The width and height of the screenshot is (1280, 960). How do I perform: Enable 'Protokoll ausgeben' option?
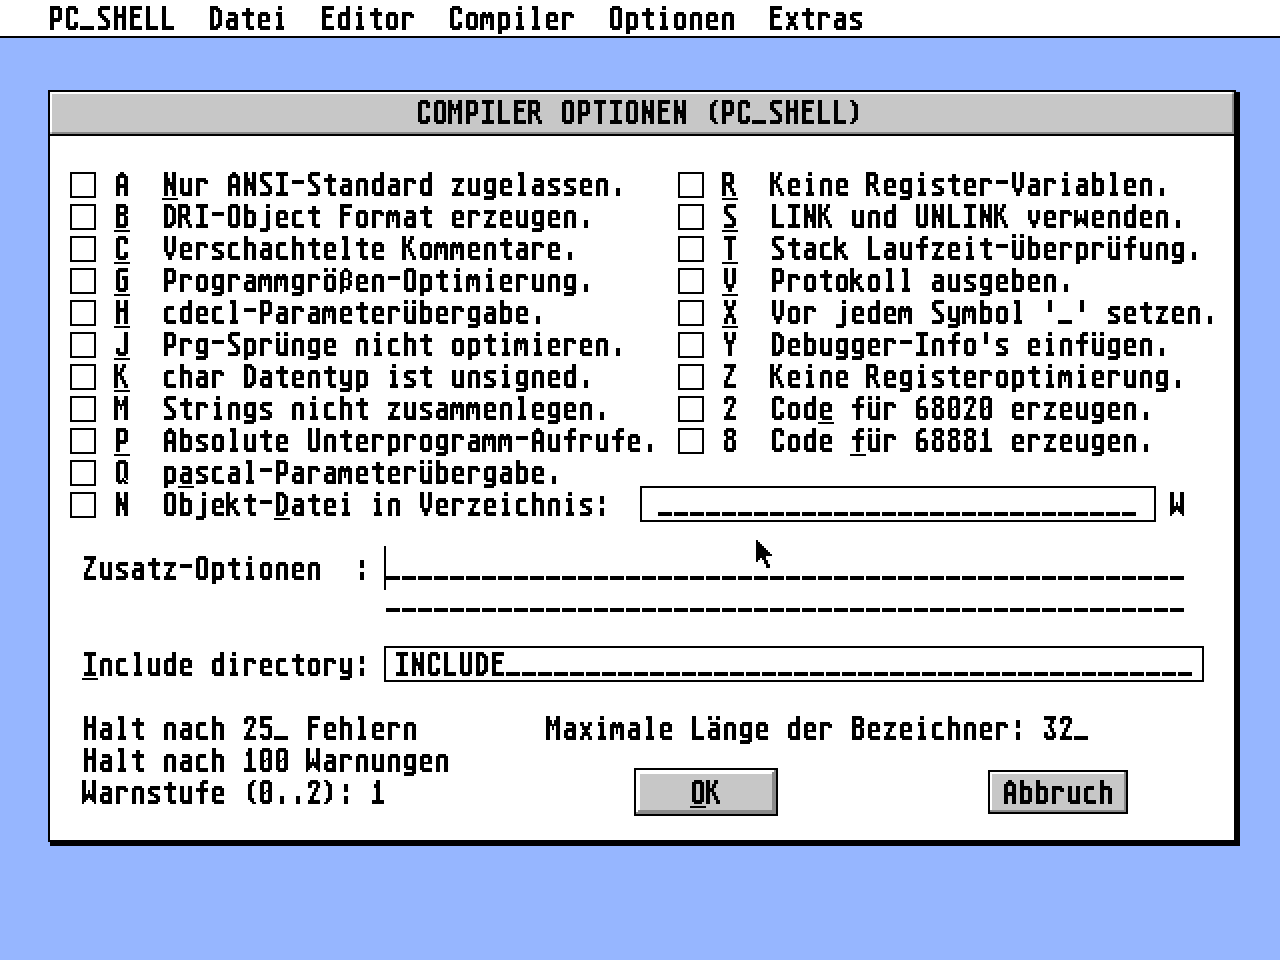pos(691,280)
